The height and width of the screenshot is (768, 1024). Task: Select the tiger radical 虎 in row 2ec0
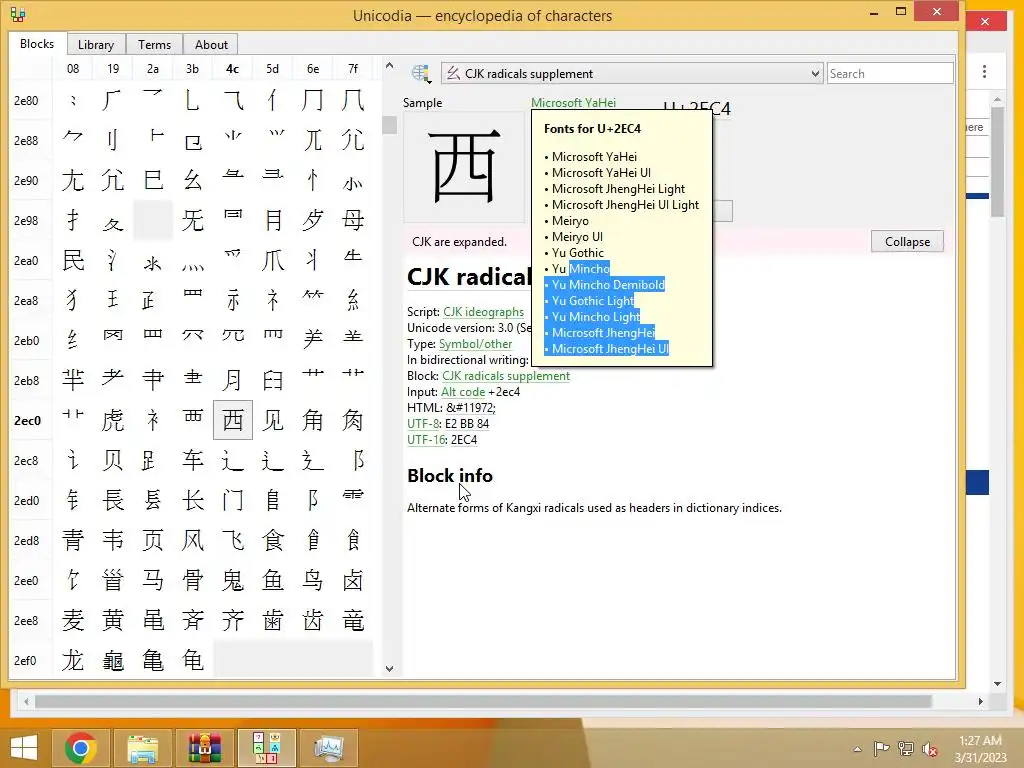point(113,420)
